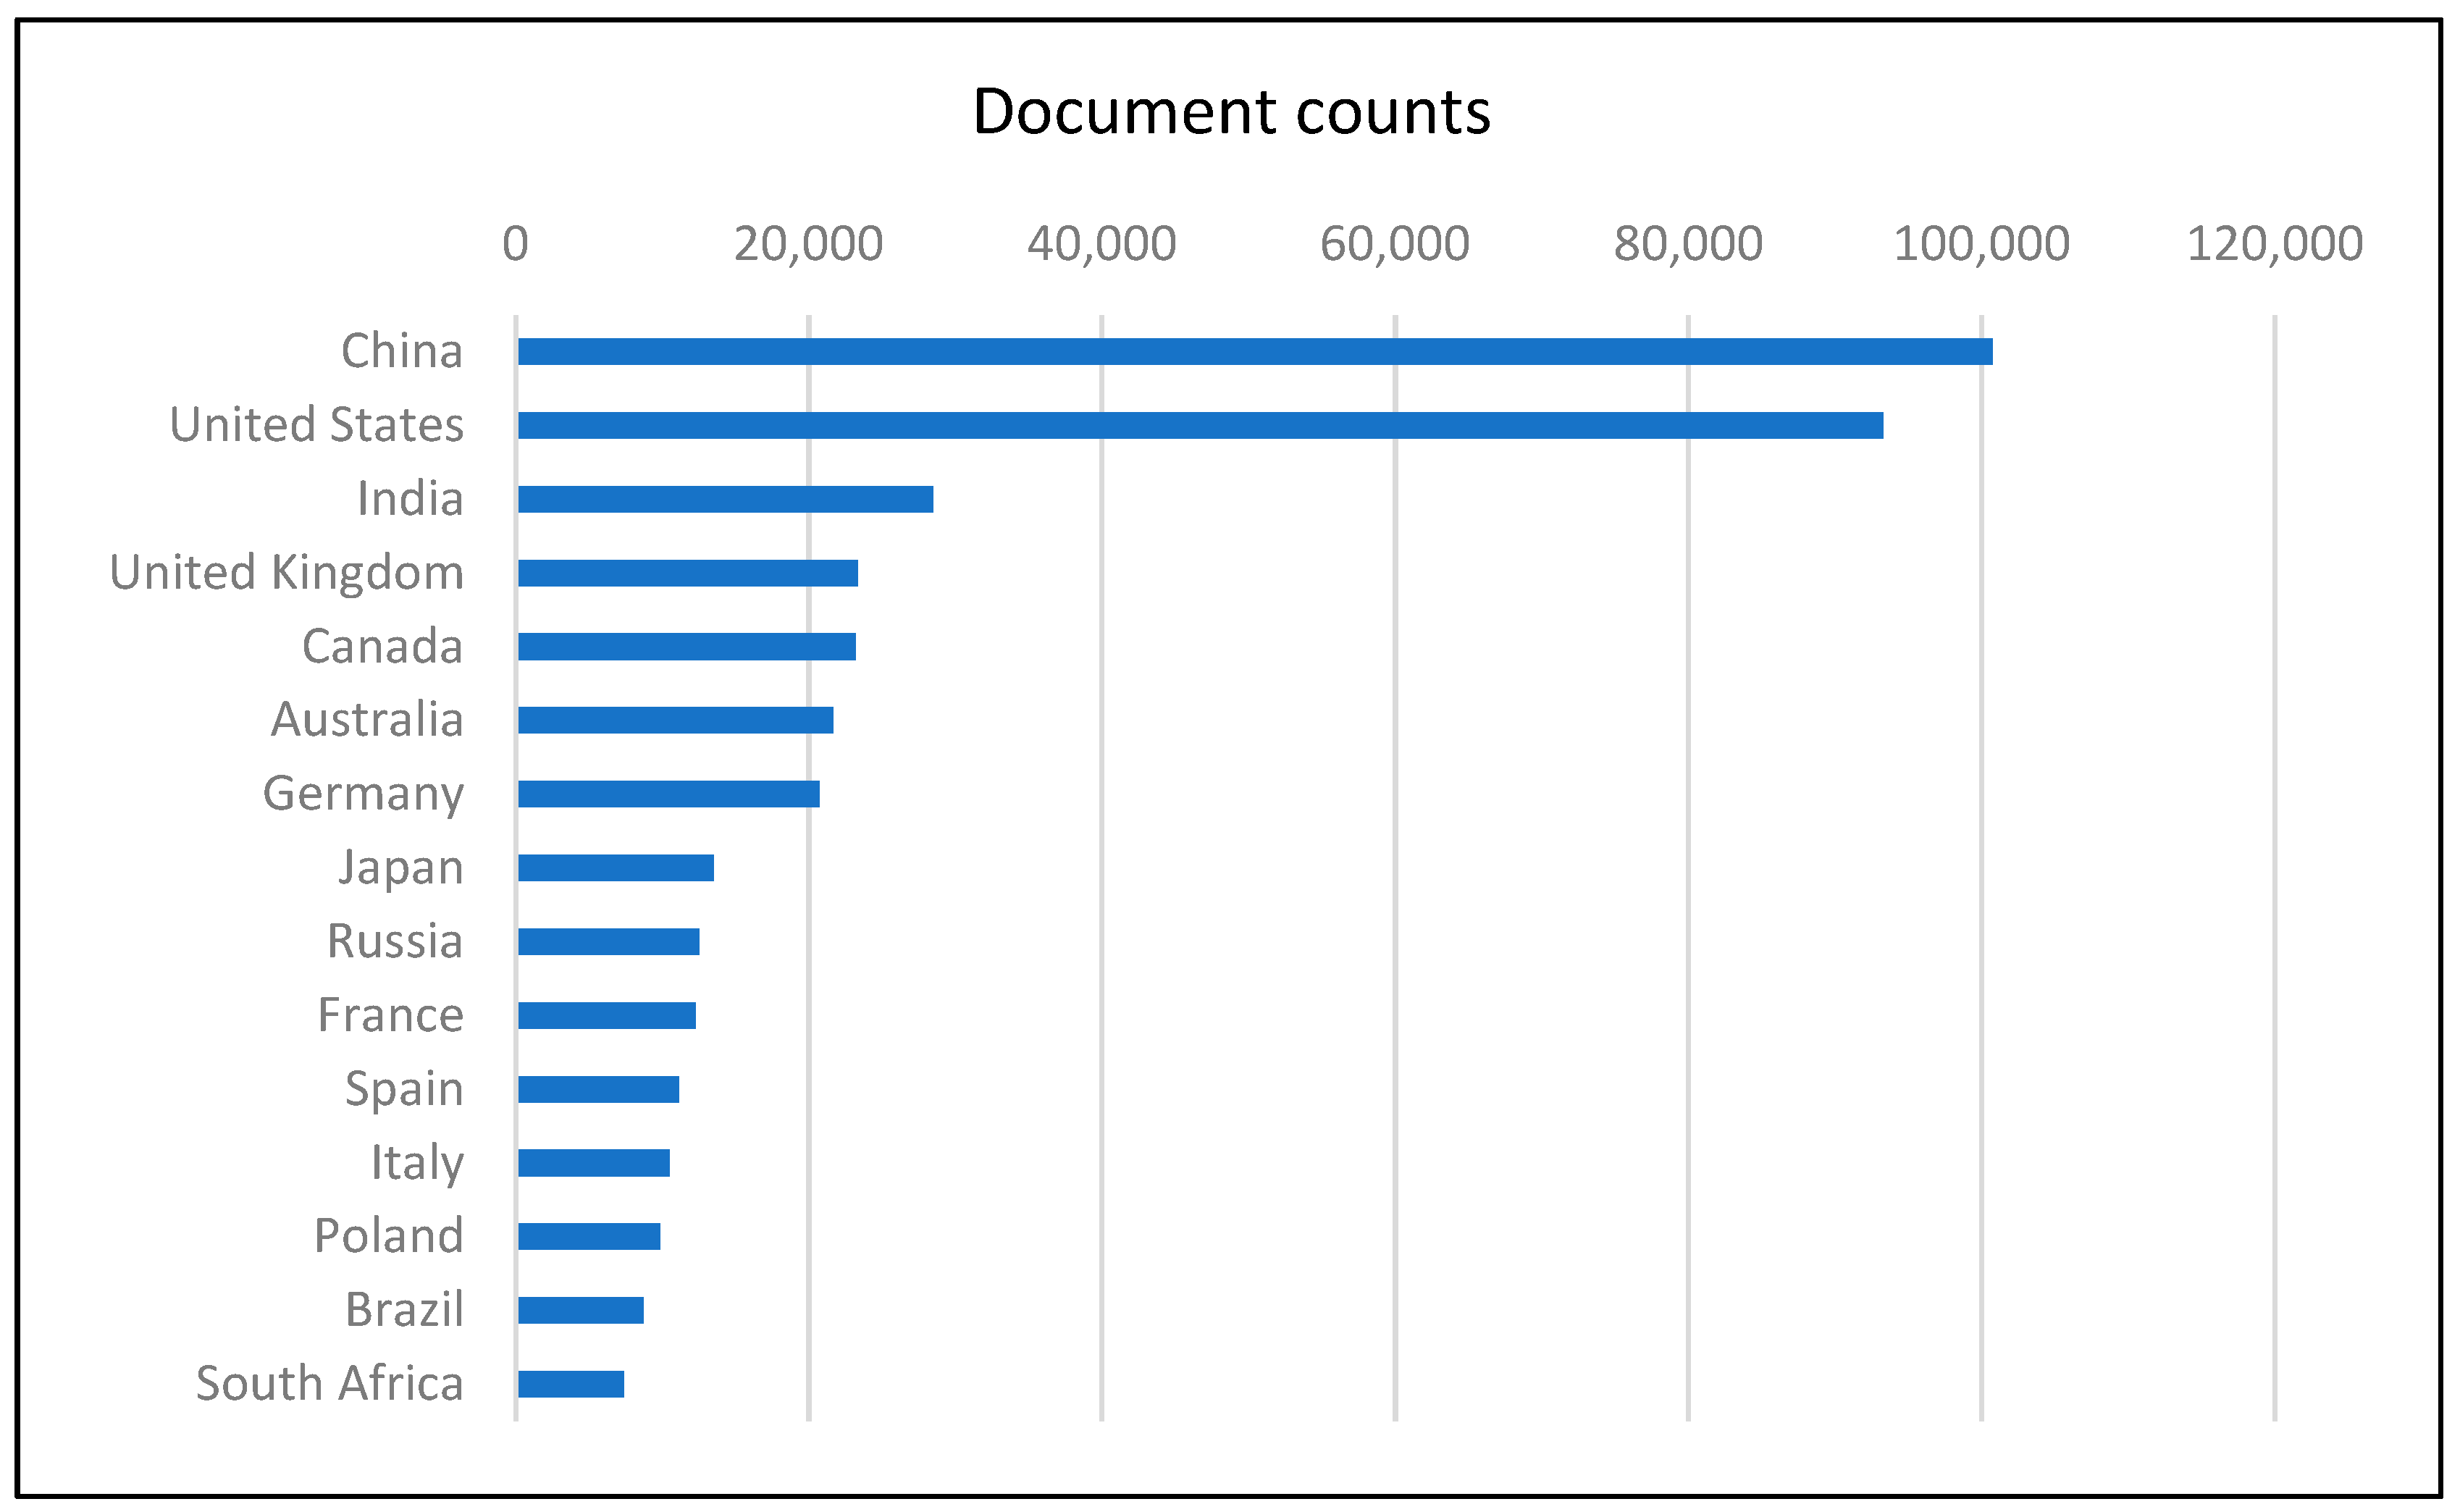The width and height of the screenshot is (2460, 1512).
Task: Select the Canada bar
Action: coord(686,647)
